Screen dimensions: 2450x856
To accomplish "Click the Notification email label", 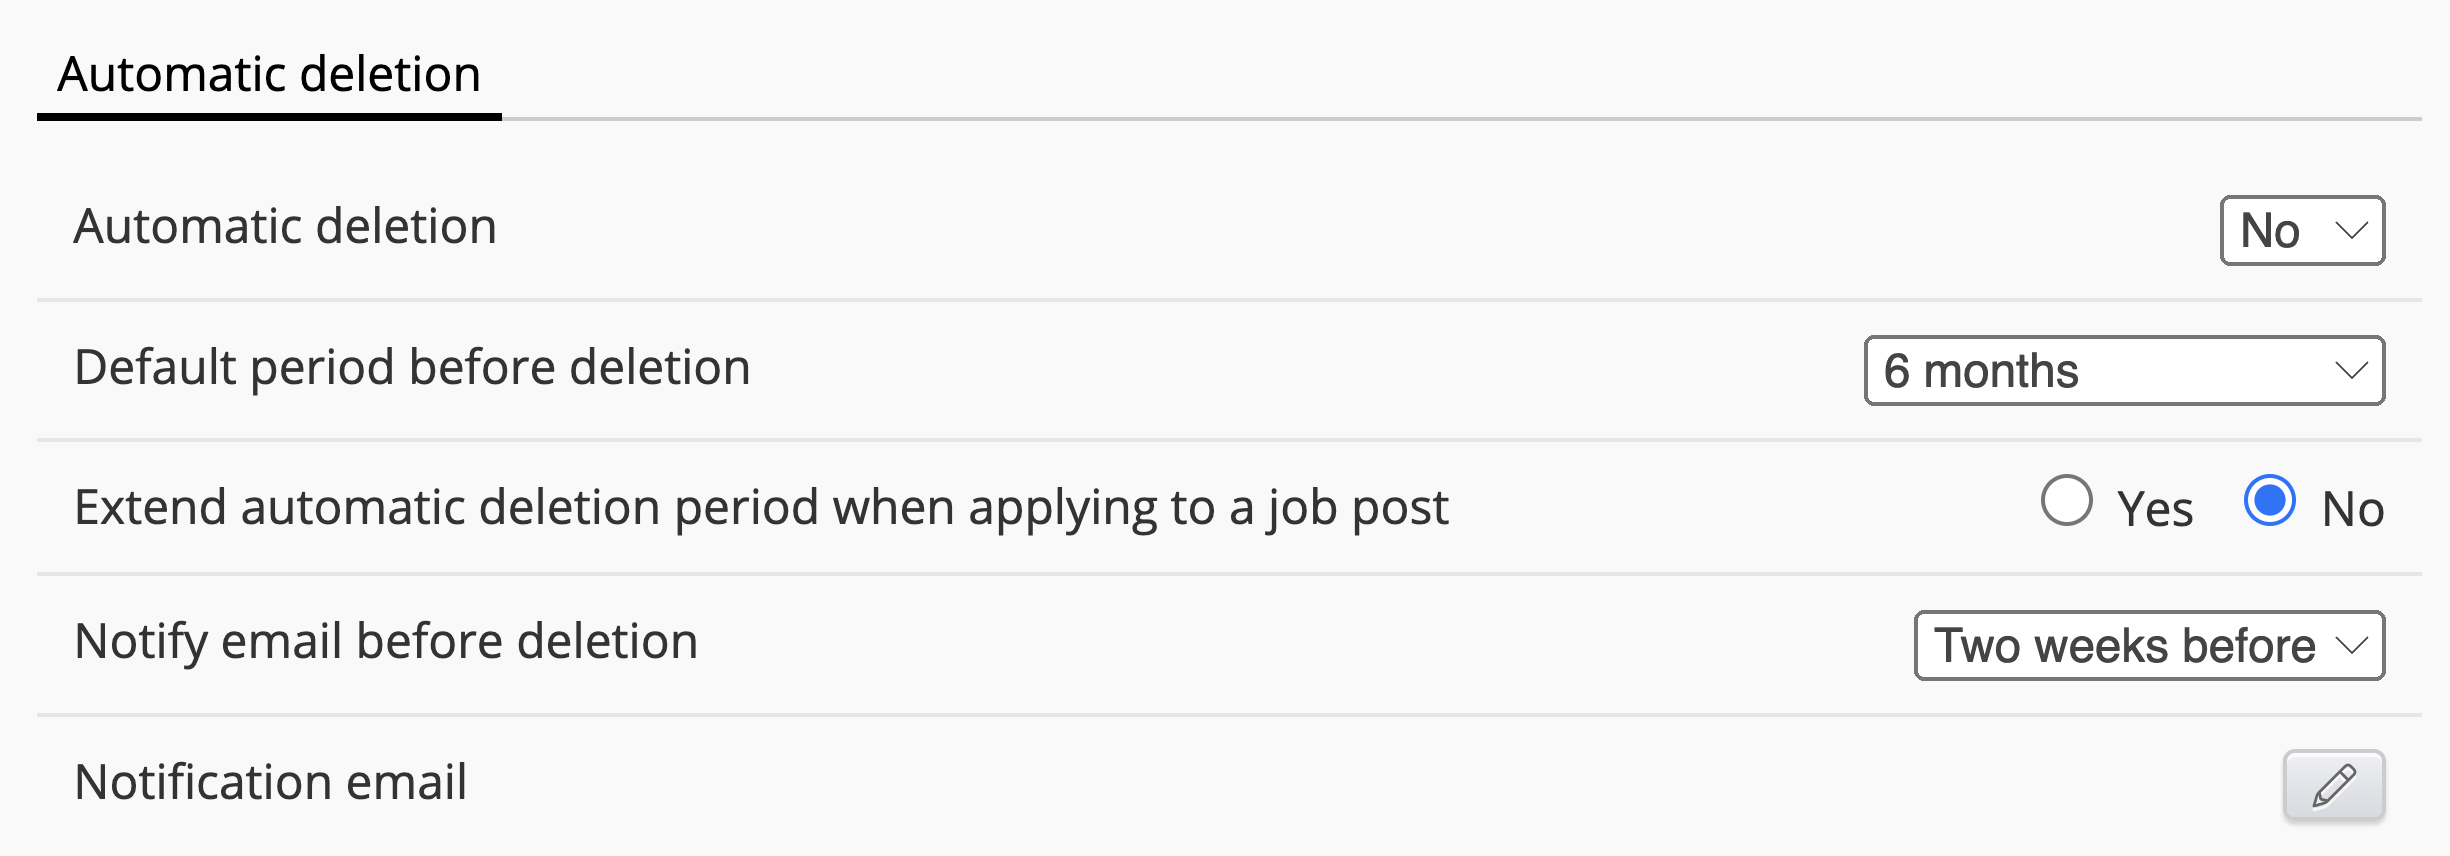I will [x=270, y=782].
